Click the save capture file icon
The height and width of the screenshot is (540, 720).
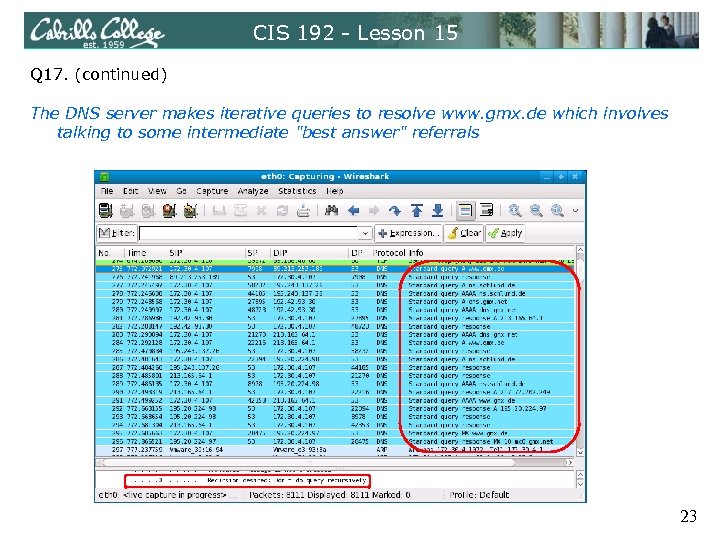tap(240, 211)
